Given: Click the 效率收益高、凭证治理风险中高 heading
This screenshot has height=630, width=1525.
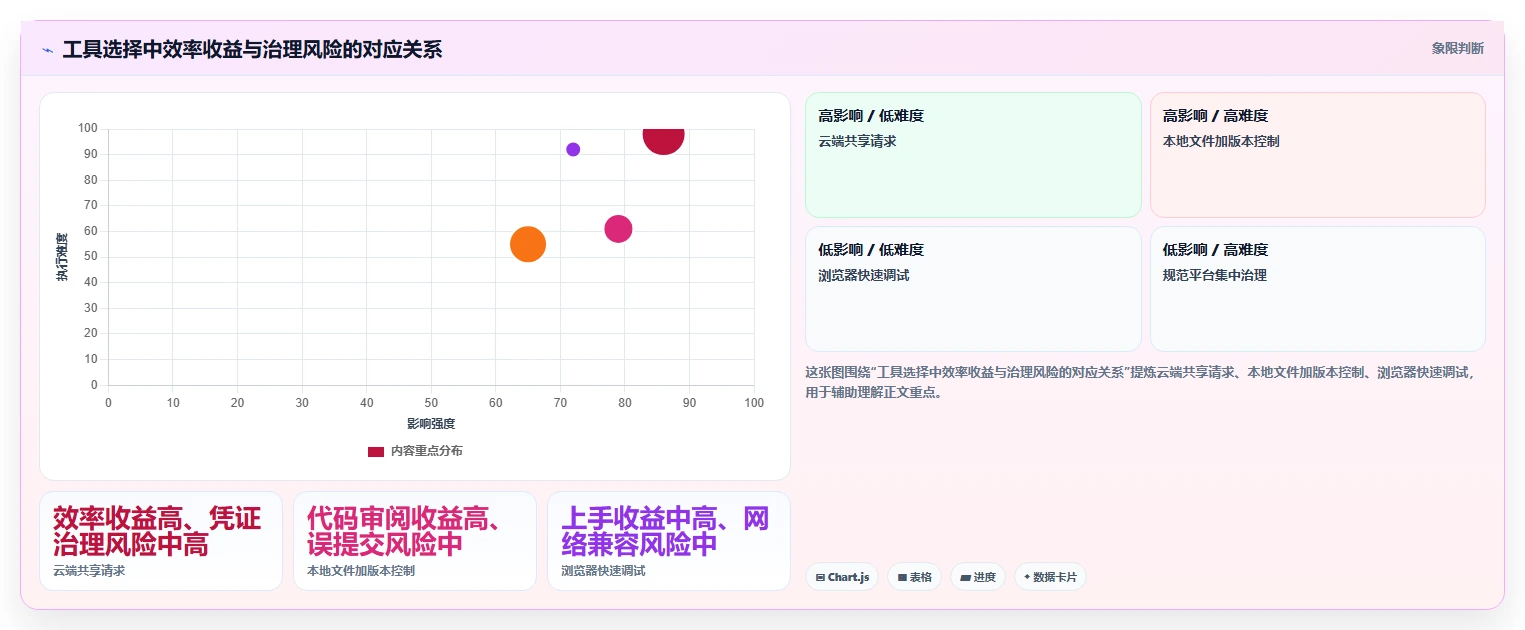Looking at the screenshot, I should coord(157,531).
